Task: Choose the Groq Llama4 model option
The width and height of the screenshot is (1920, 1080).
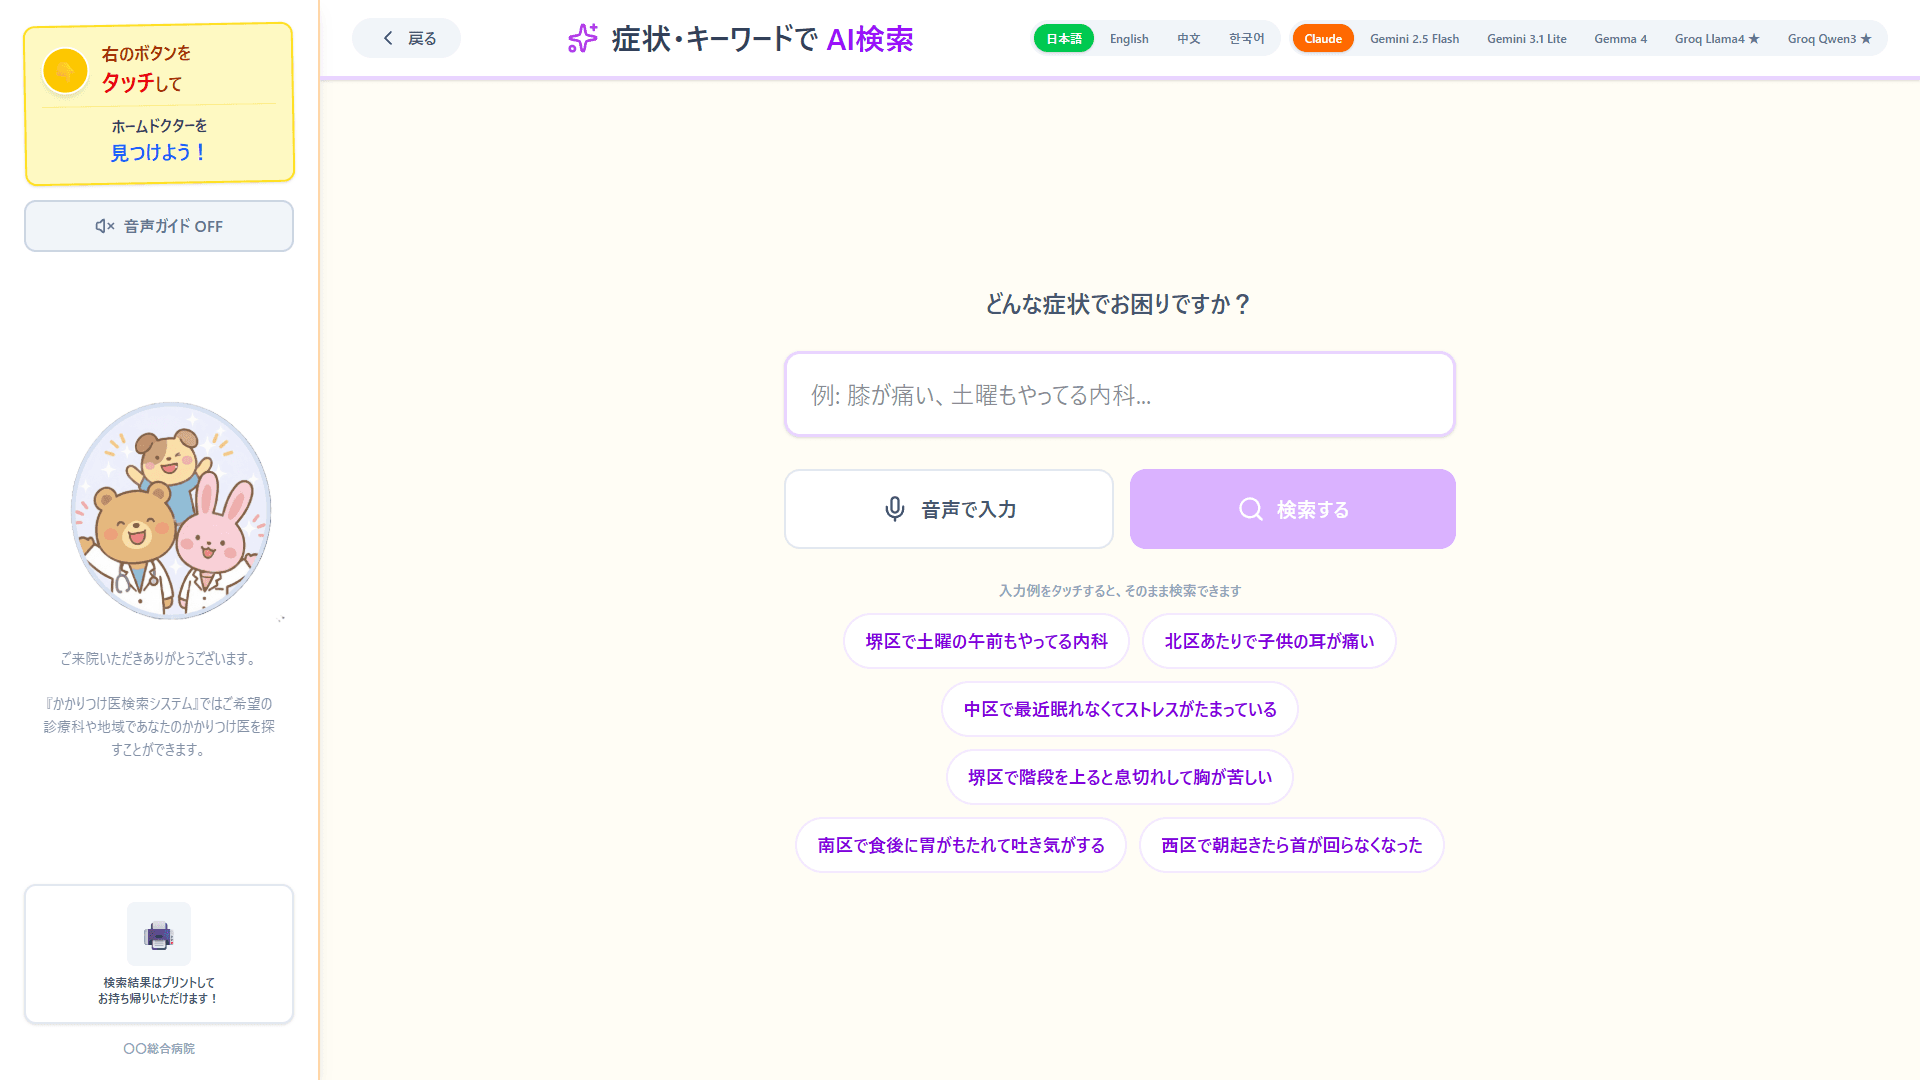Action: (1717, 38)
